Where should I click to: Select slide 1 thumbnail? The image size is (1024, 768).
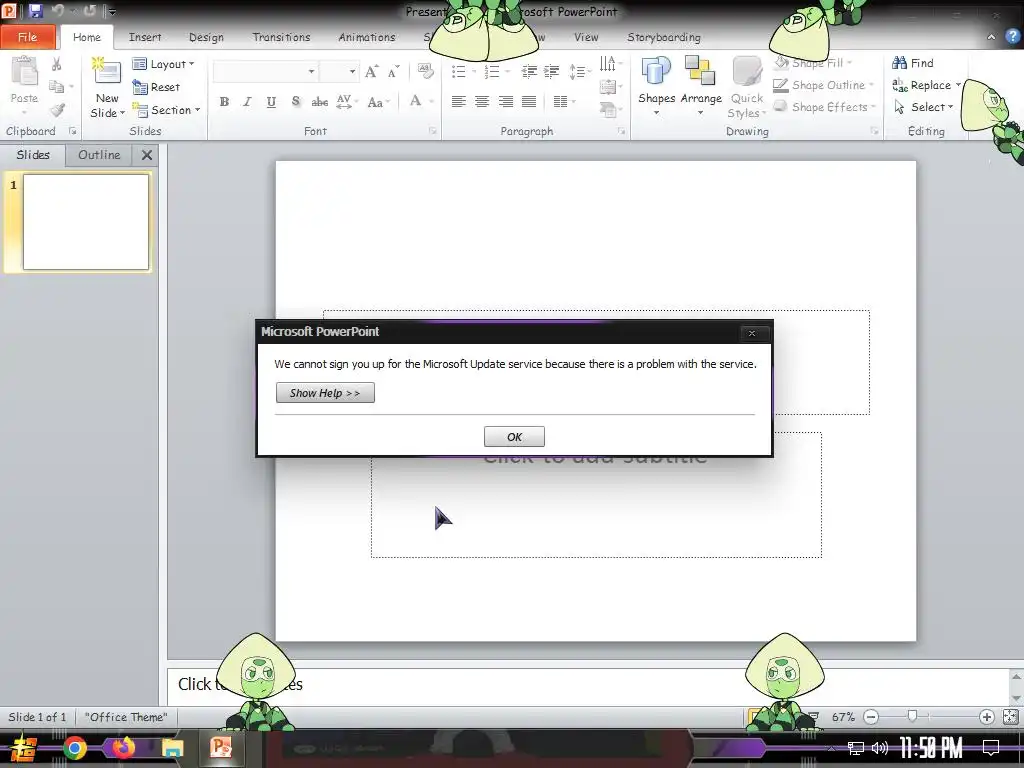click(86, 221)
